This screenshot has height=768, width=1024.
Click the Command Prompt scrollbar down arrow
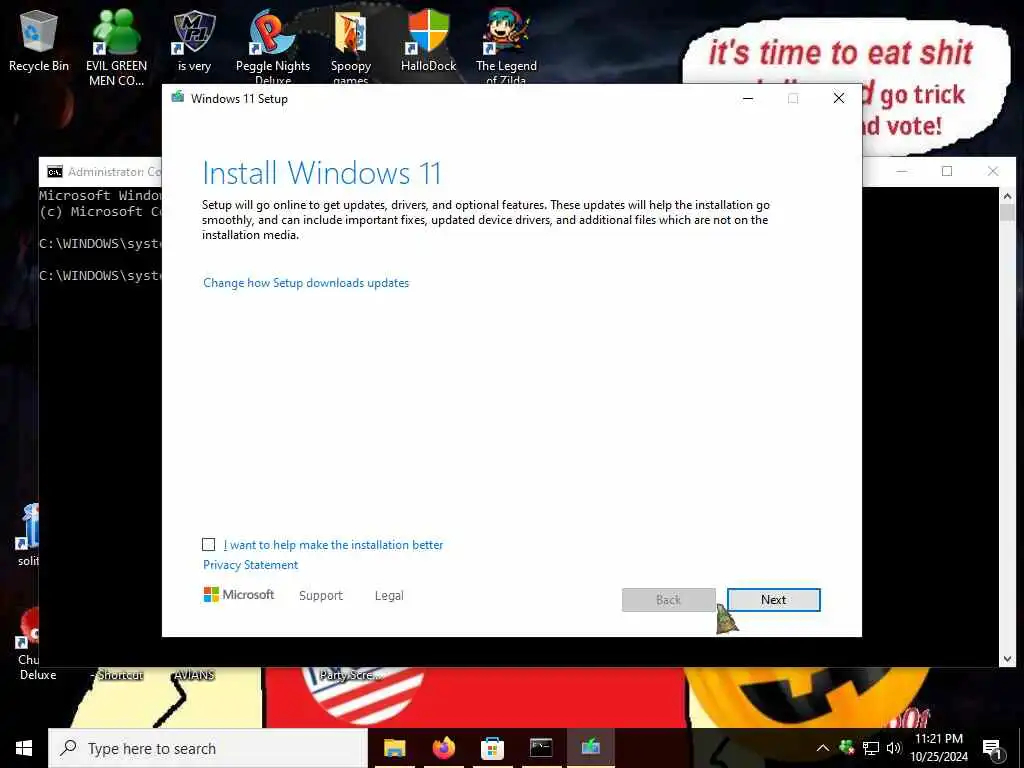coord(1006,660)
